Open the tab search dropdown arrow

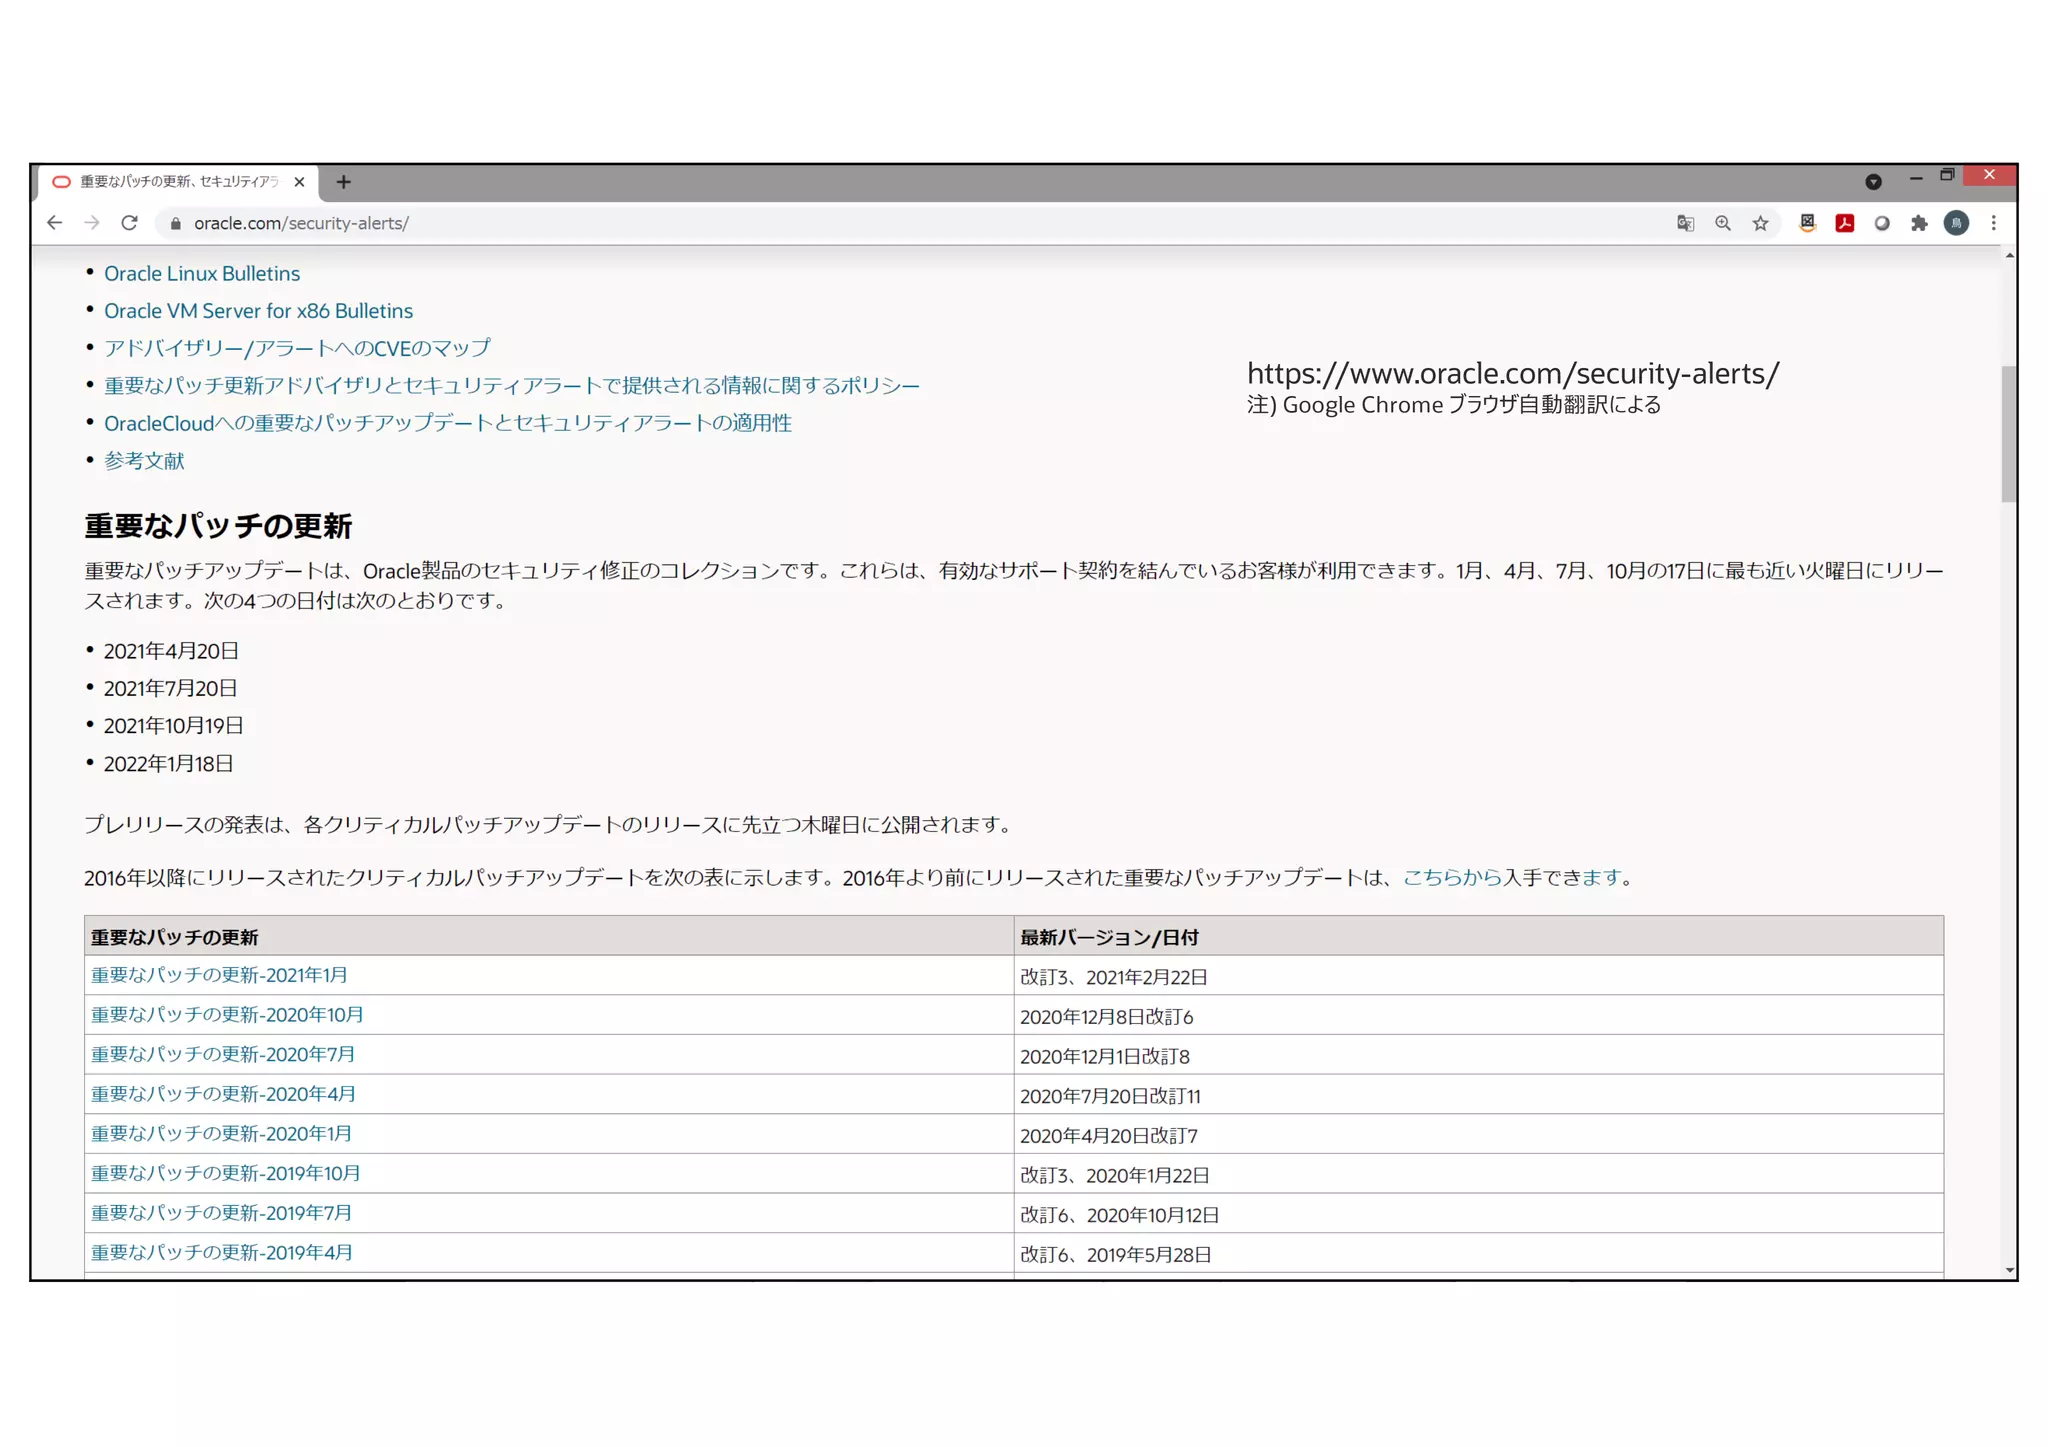point(1873,182)
